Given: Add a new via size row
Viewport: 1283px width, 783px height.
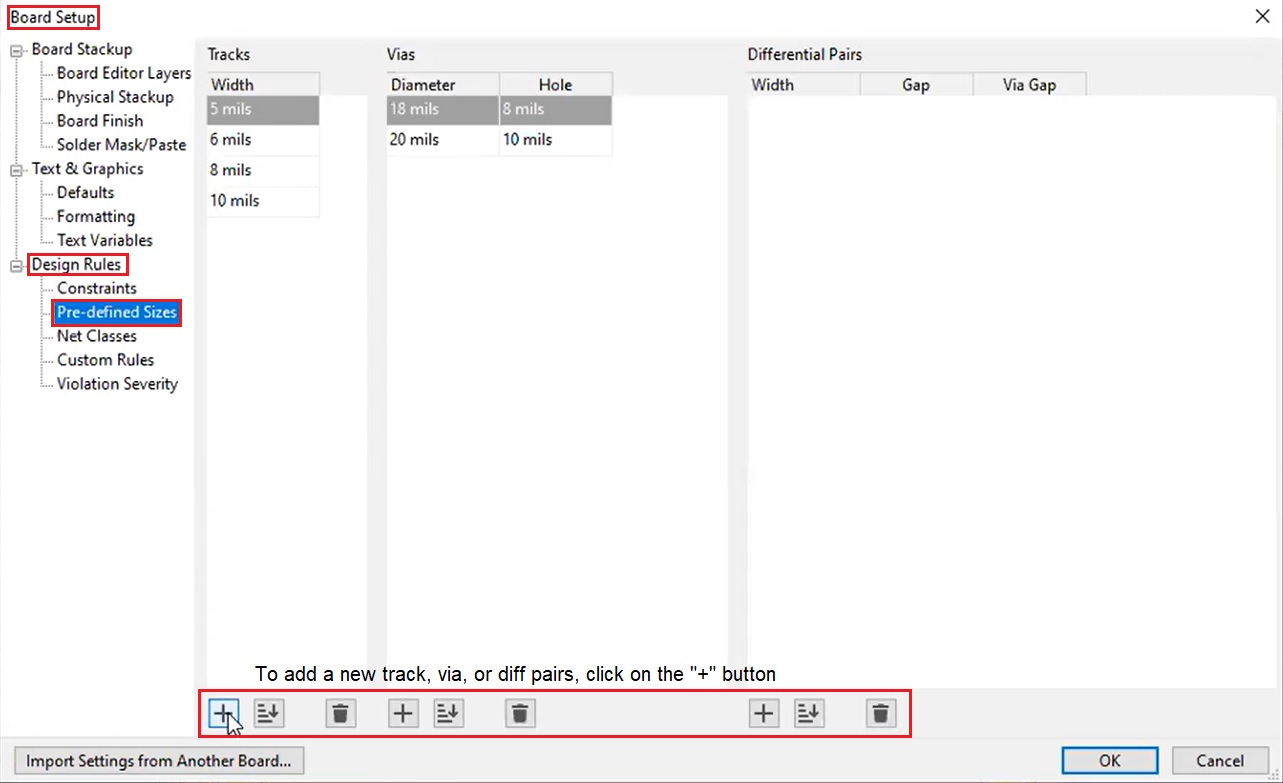Looking at the screenshot, I should point(403,713).
